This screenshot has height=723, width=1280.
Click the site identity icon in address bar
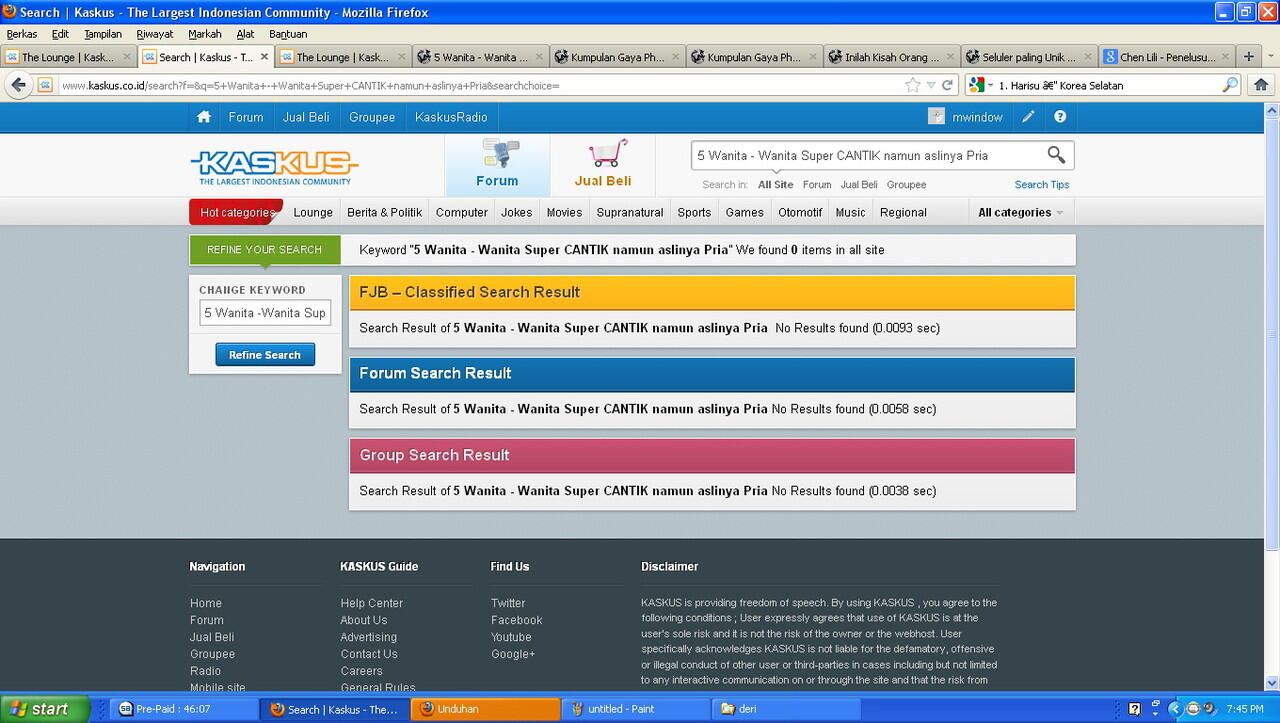tap(45, 85)
